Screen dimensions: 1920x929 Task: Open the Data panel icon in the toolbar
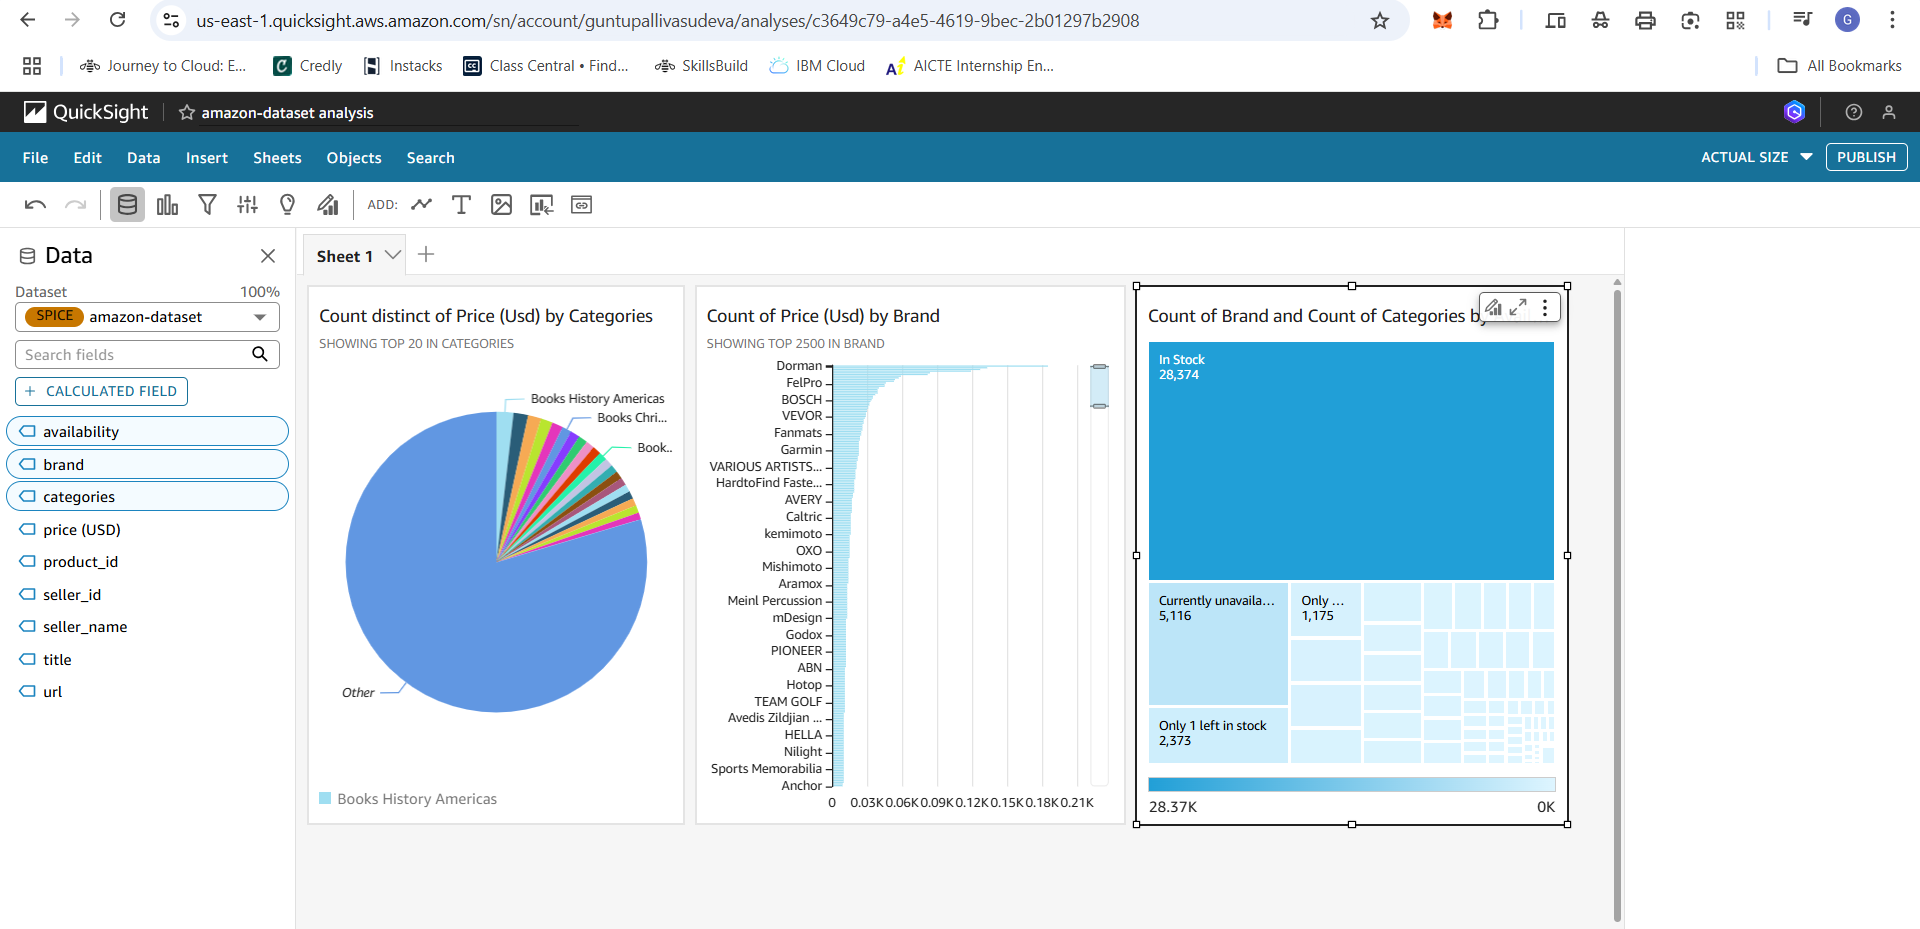tap(127, 204)
